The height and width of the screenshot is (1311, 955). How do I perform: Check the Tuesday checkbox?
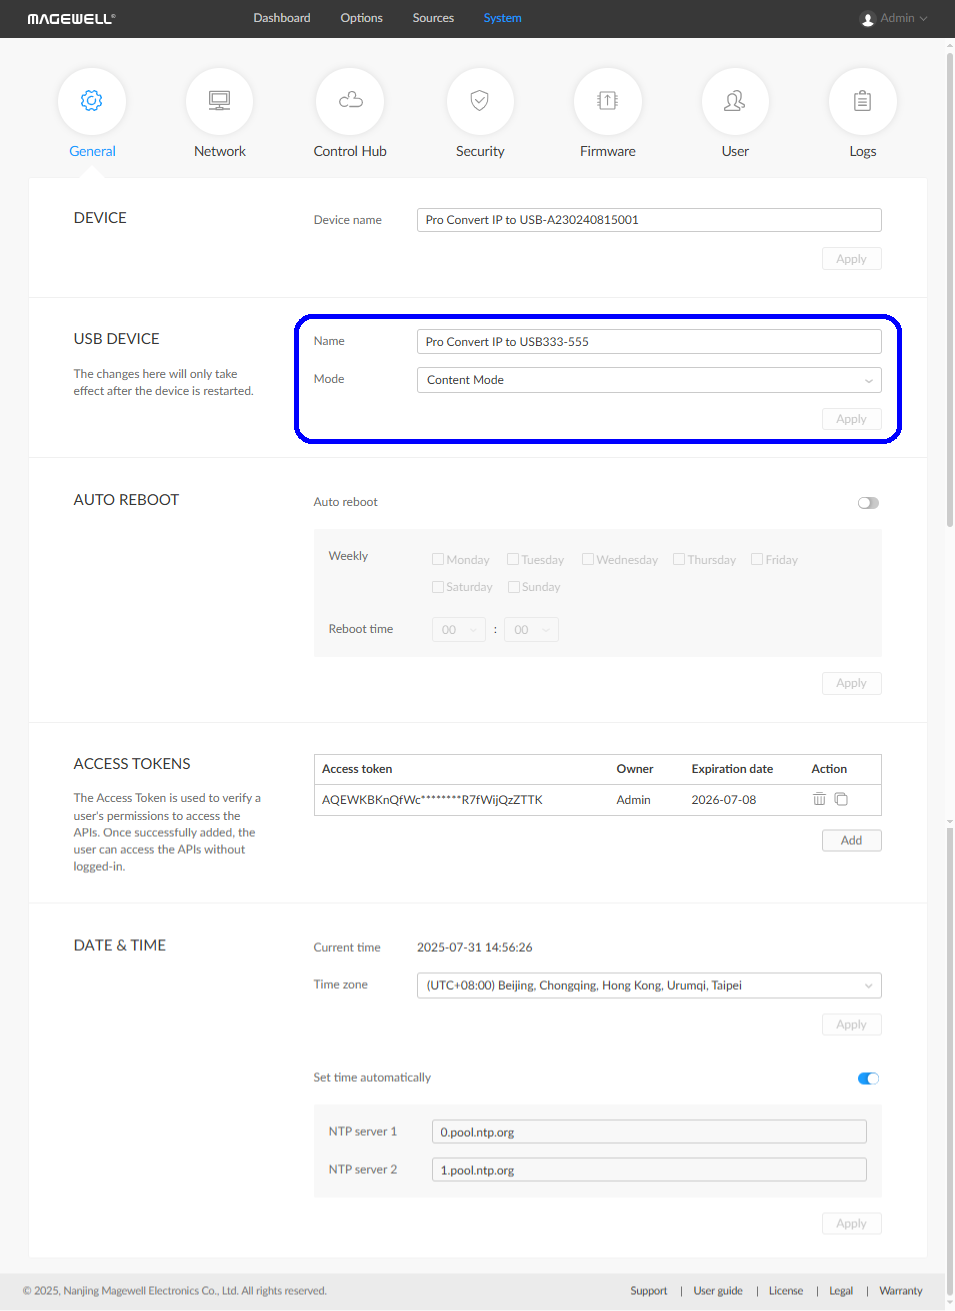tap(513, 559)
